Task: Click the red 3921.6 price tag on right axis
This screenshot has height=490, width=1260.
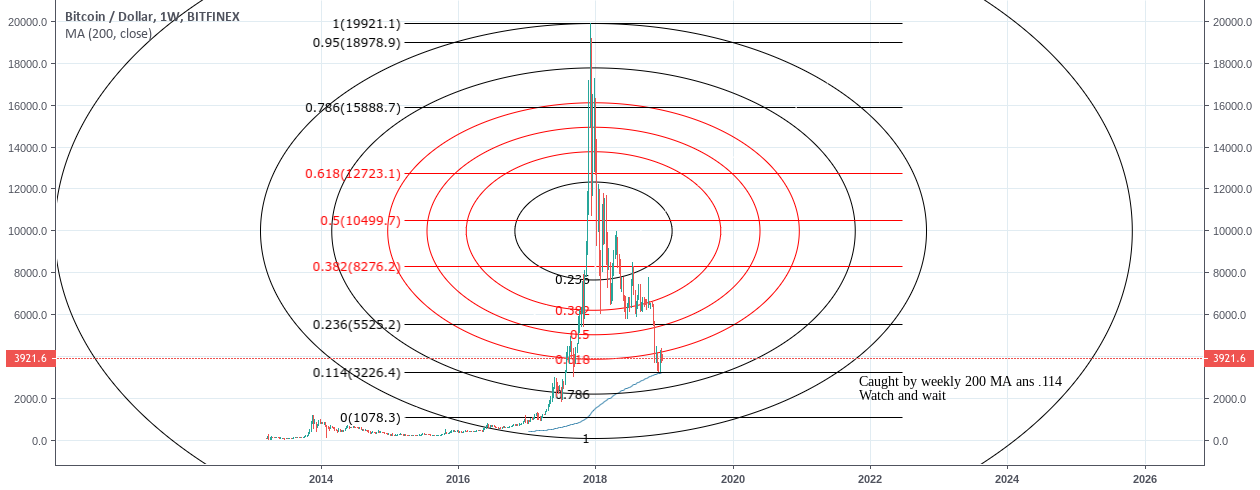Action: tap(1229, 358)
